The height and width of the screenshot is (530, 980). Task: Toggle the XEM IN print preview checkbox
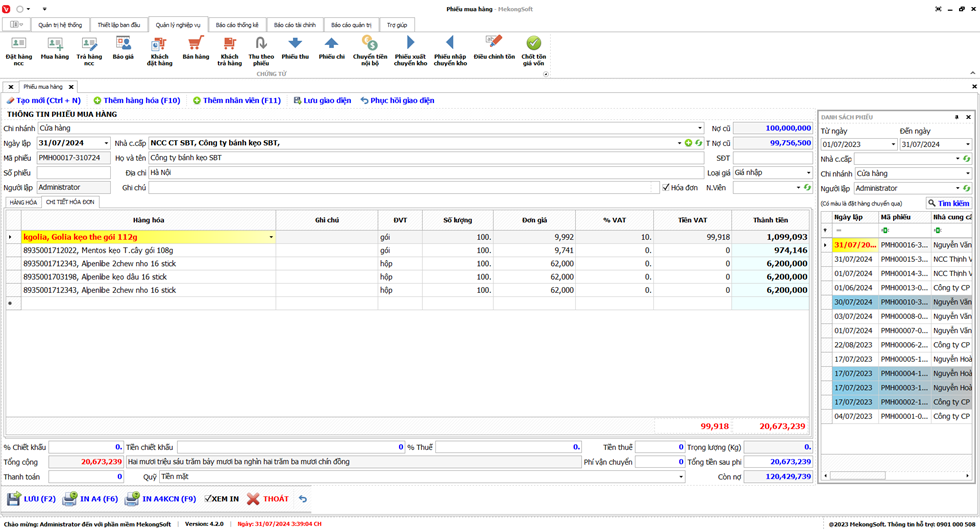[x=209, y=498]
